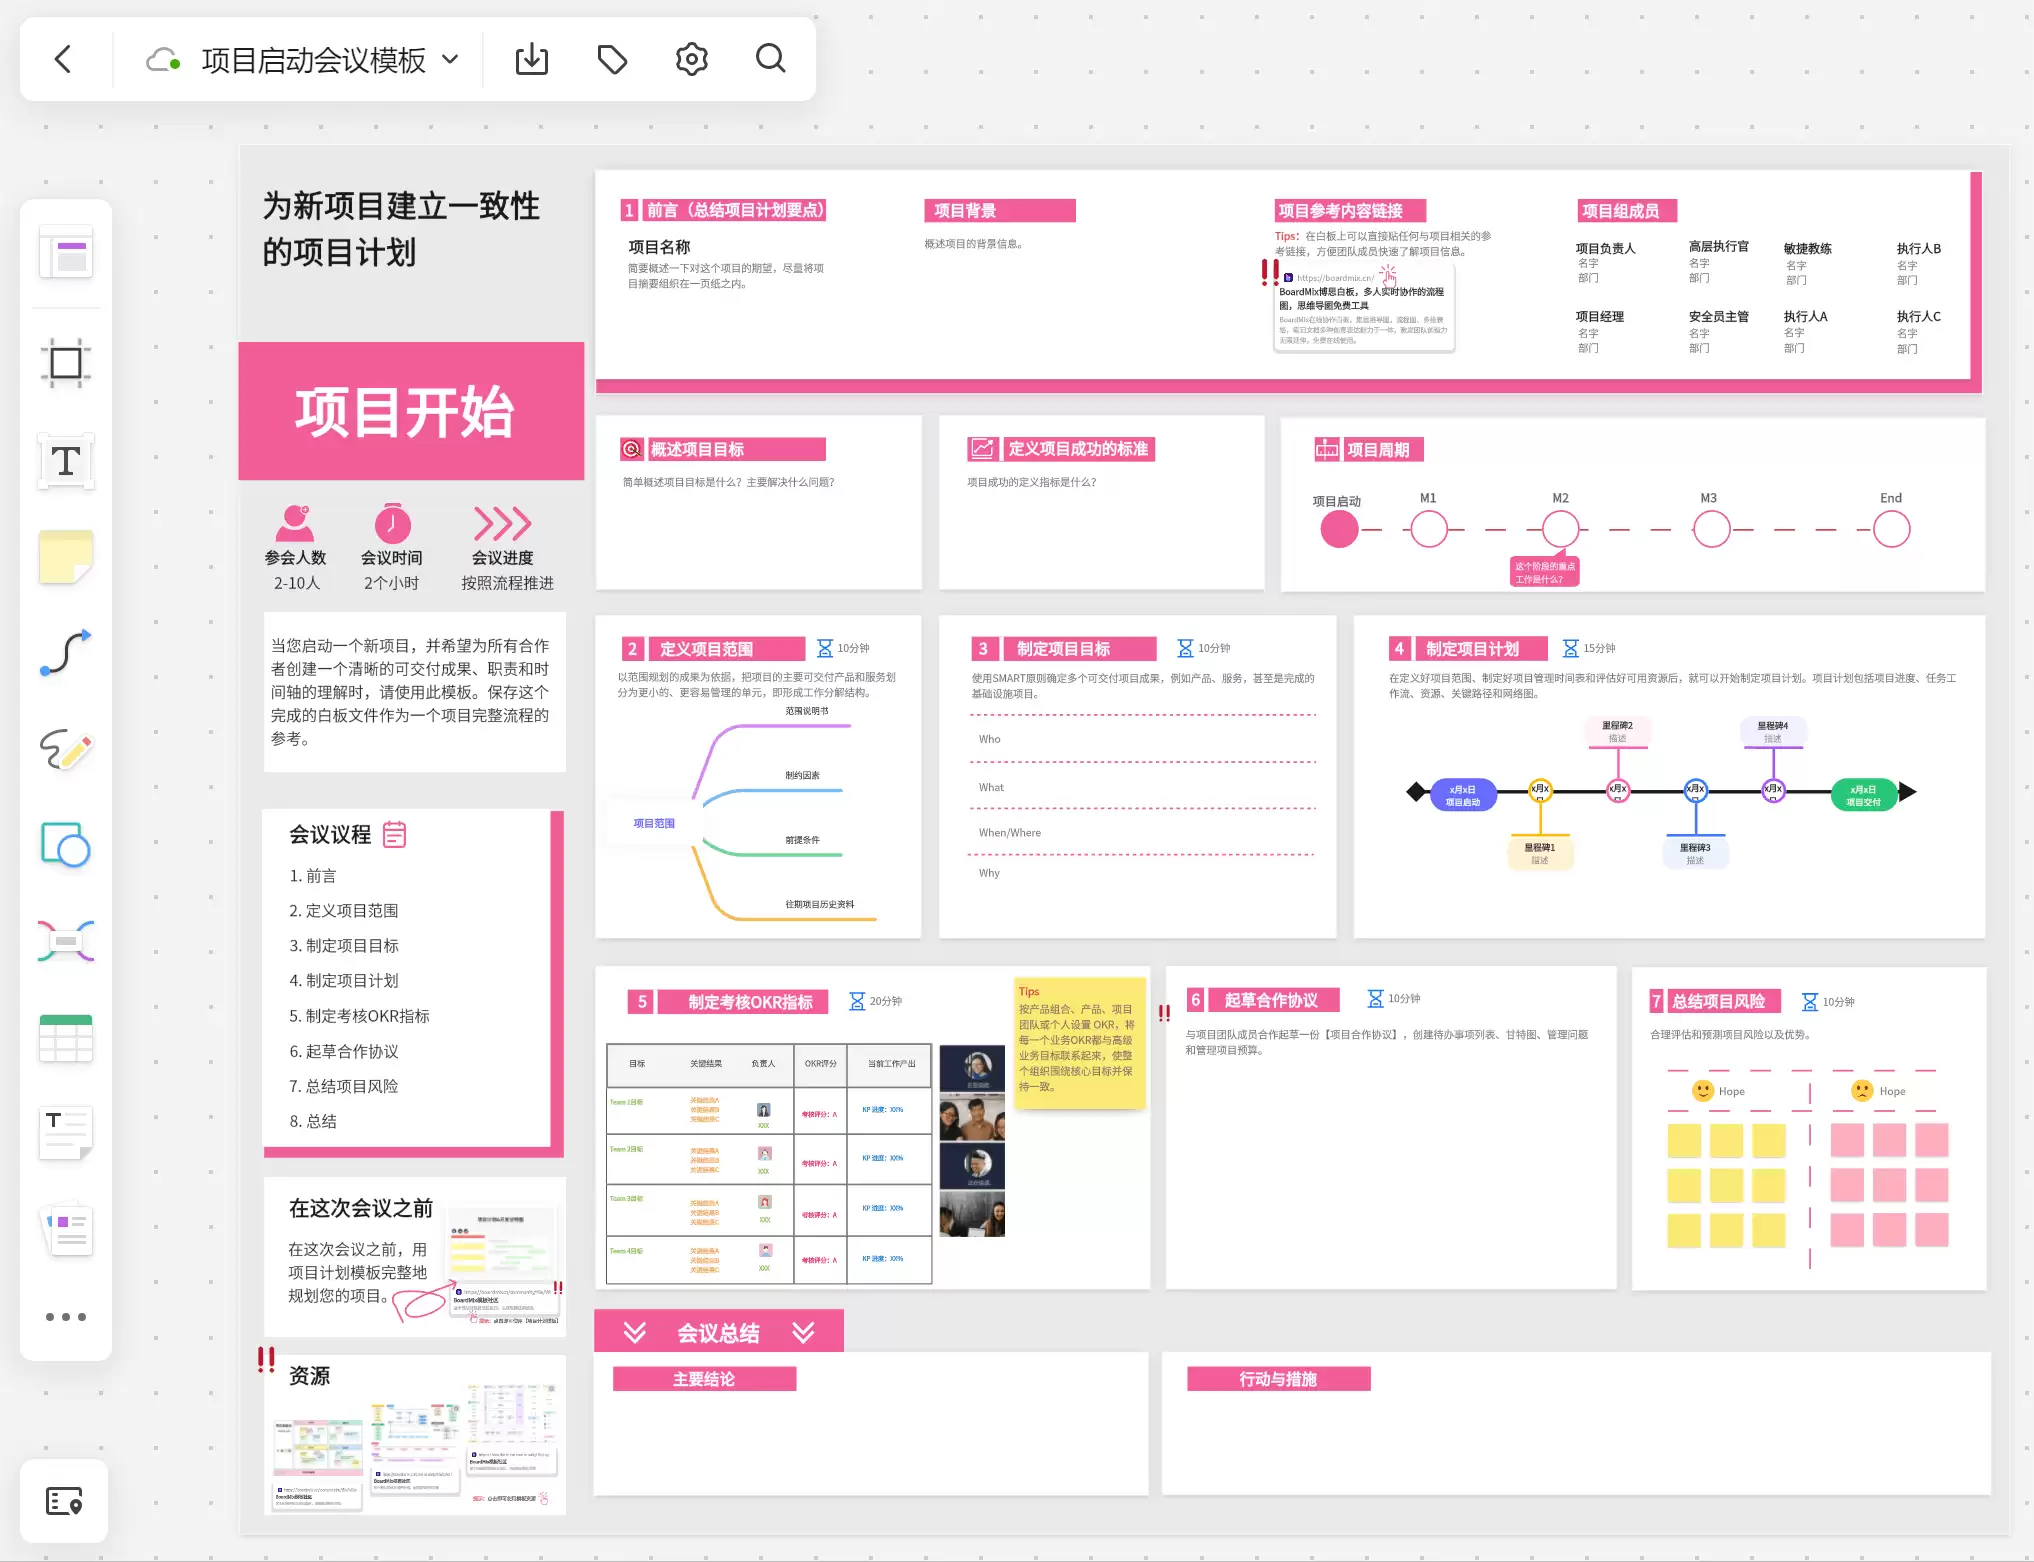The image size is (2034, 1562).
Task: Open the search magnifier icon
Action: (770, 59)
